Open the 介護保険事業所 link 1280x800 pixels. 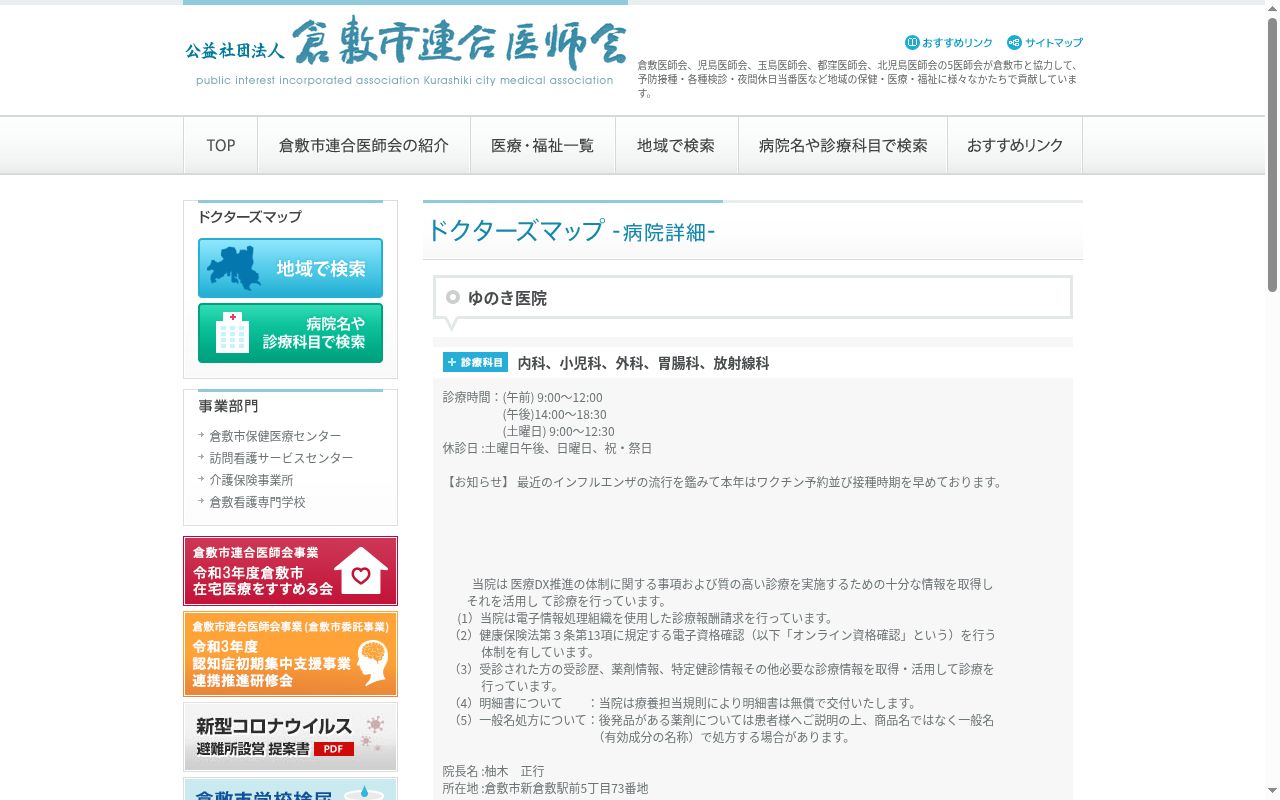click(251, 480)
